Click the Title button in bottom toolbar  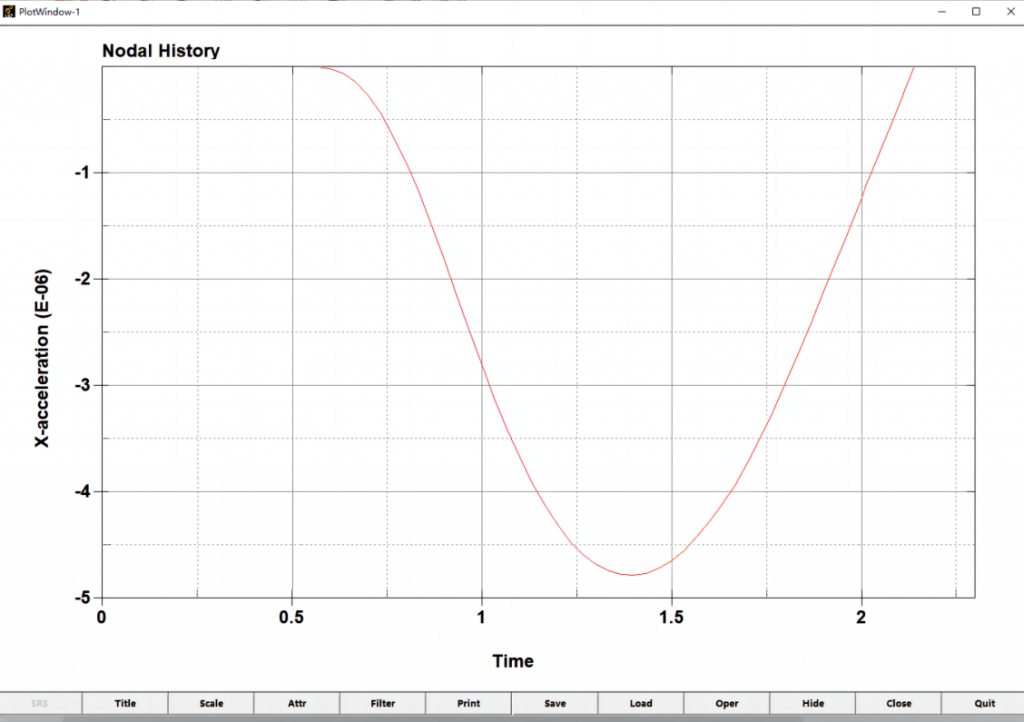[x=125, y=703]
